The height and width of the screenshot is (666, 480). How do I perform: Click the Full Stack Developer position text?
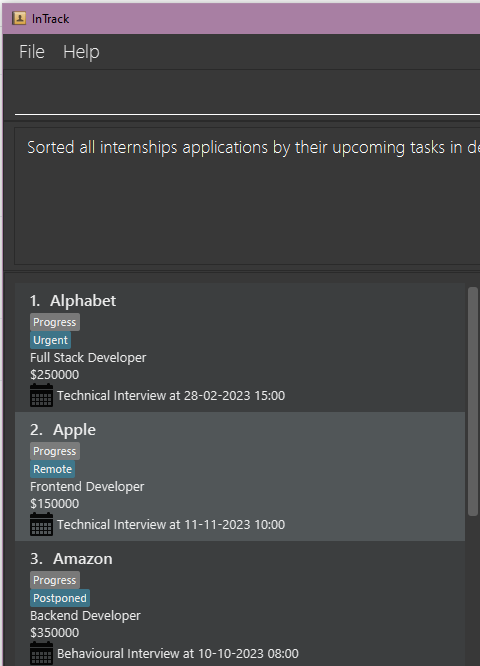click(88, 358)
